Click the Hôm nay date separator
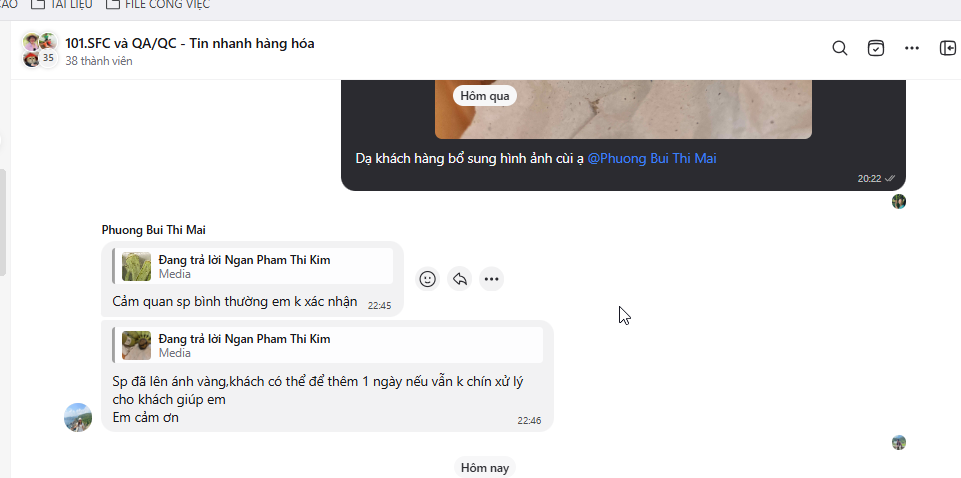 click(485, 467)
